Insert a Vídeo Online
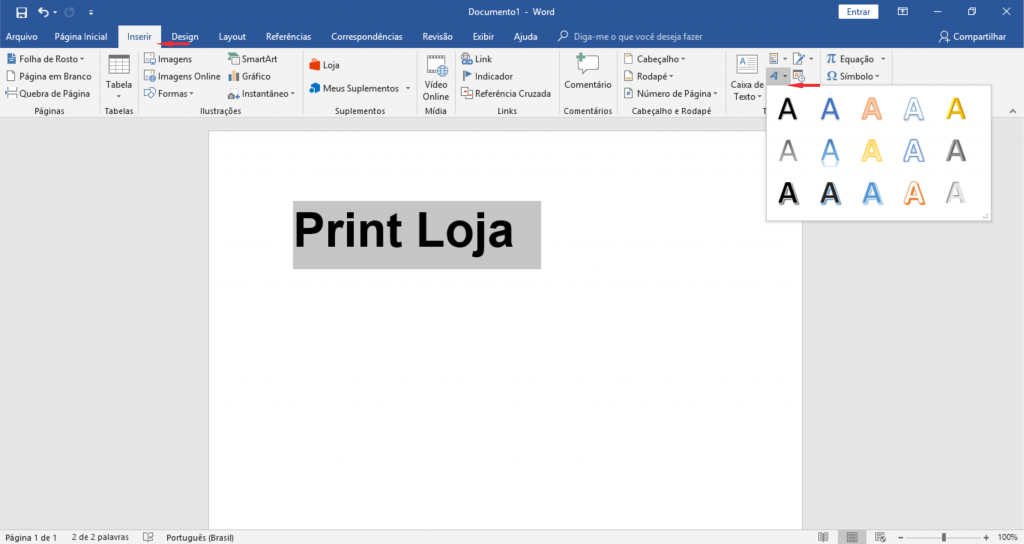Screen dimensions: 1024x544 coord(436,77)
